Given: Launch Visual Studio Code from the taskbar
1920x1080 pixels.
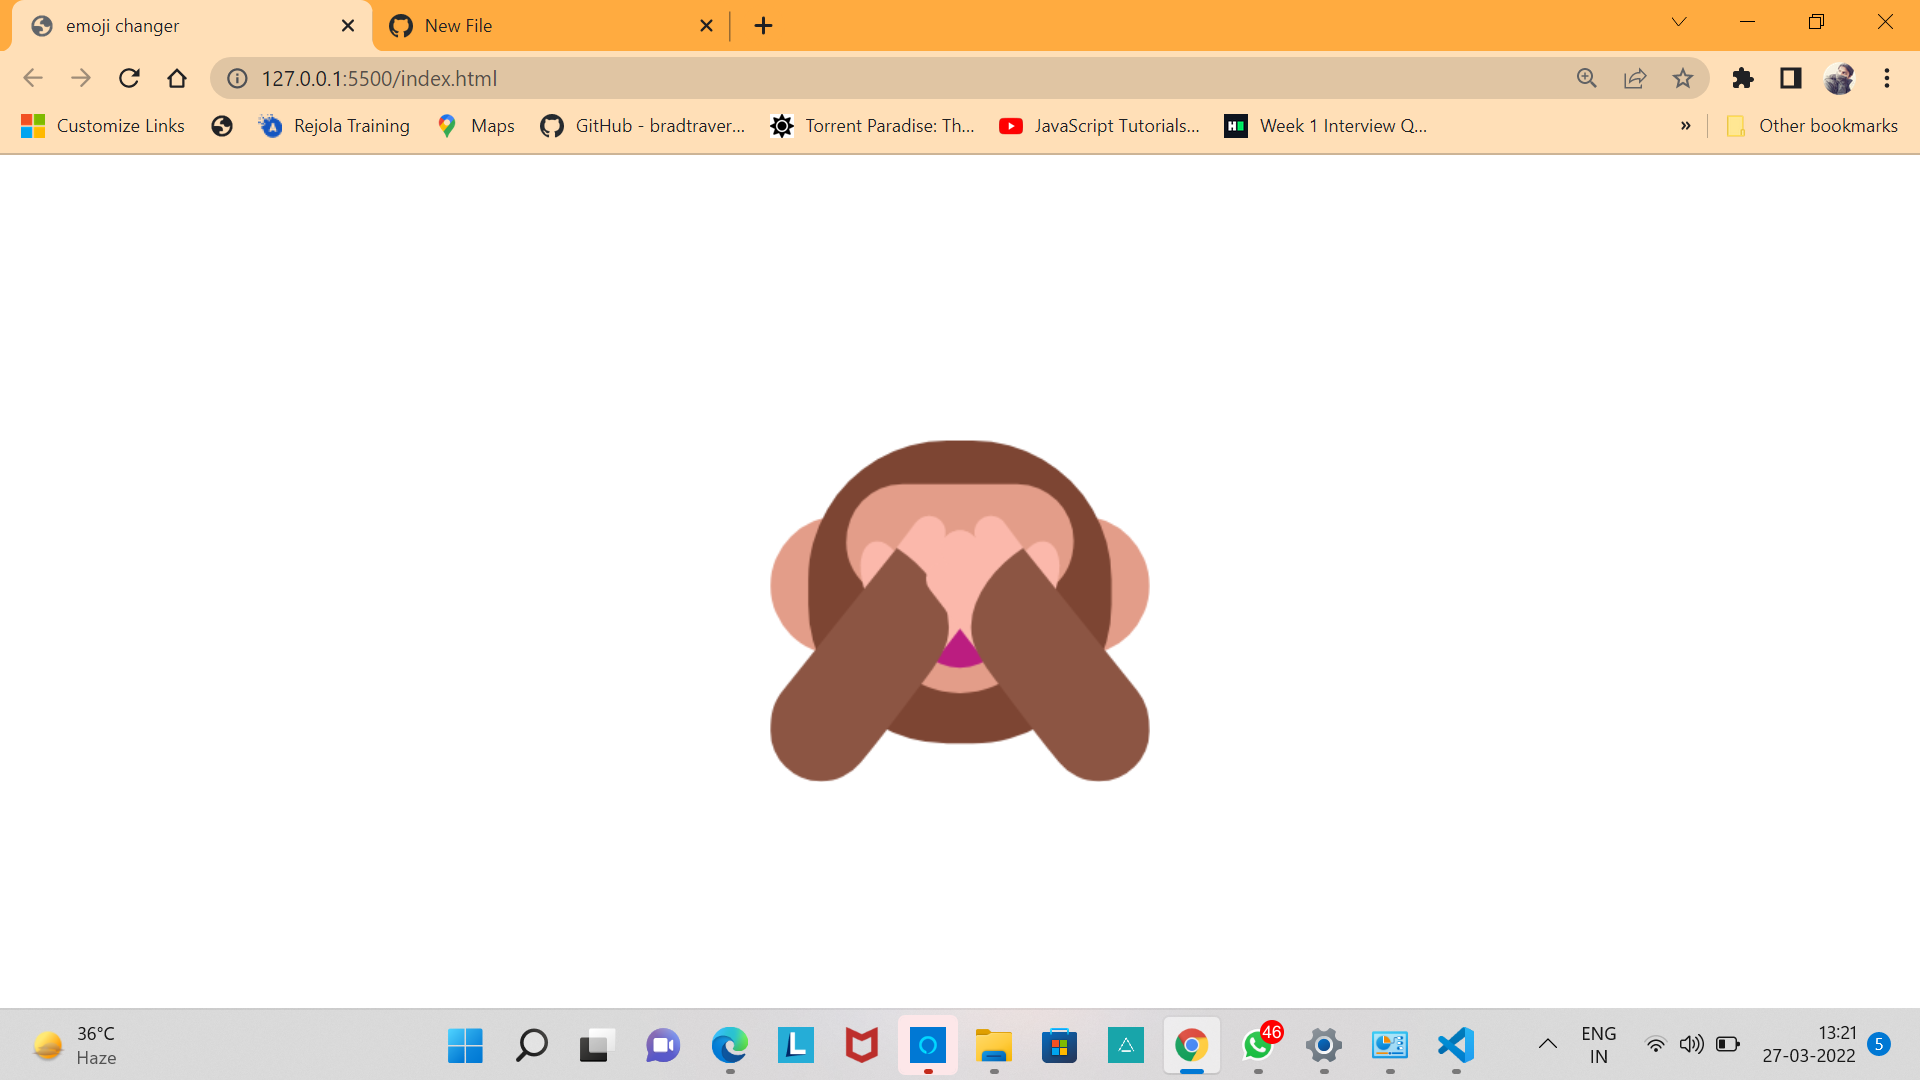Looking at the screenshot, I should coord(1455,1046).
